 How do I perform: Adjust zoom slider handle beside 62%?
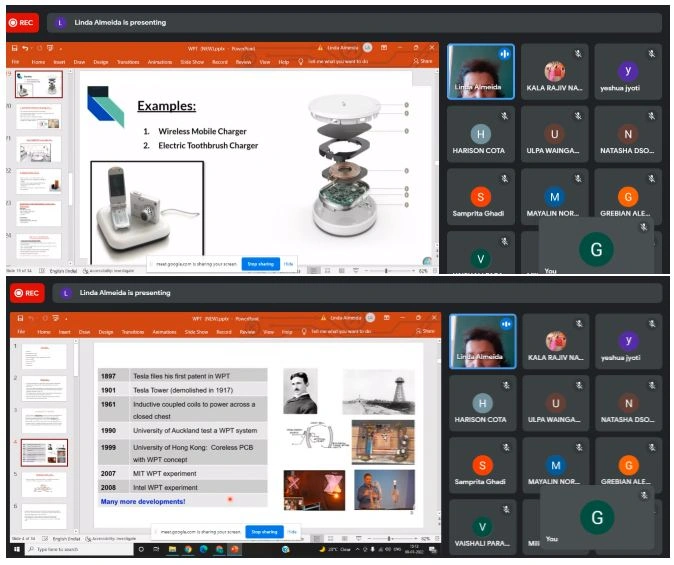tap(386, 271)
